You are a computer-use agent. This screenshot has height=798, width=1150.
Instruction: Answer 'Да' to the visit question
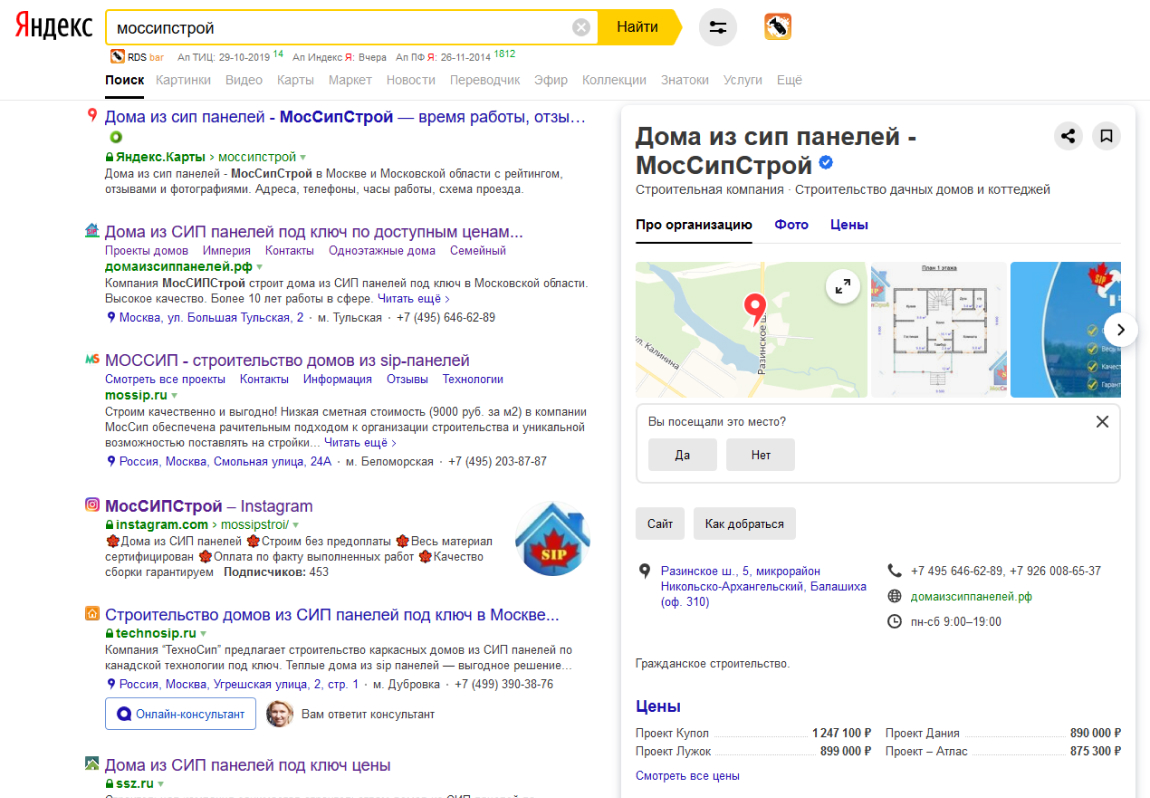[x=682, y=455]
